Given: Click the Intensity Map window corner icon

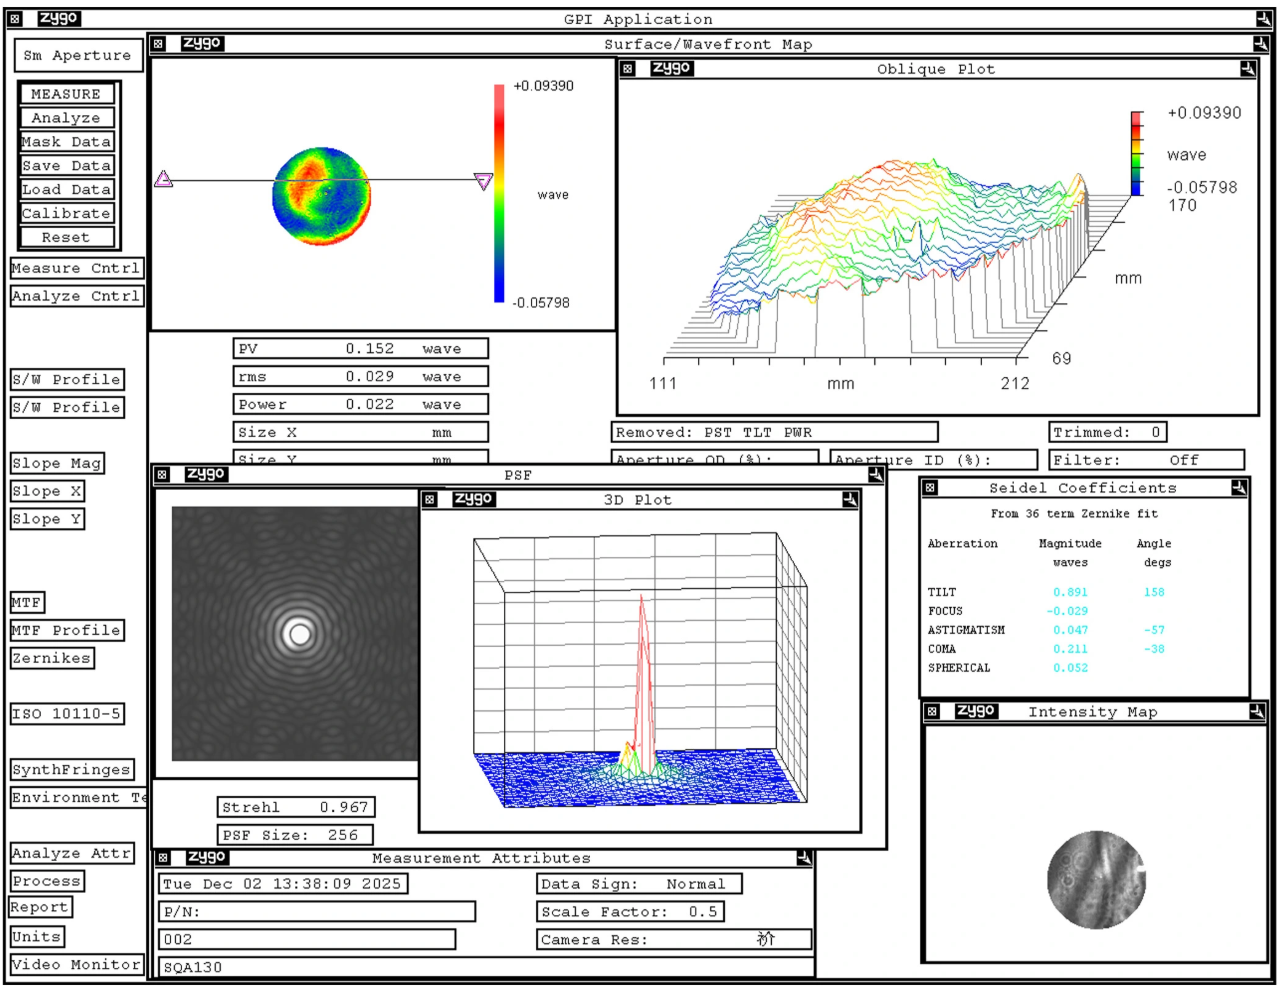Looking at the screenshot, I should (x=1257, y=712).
